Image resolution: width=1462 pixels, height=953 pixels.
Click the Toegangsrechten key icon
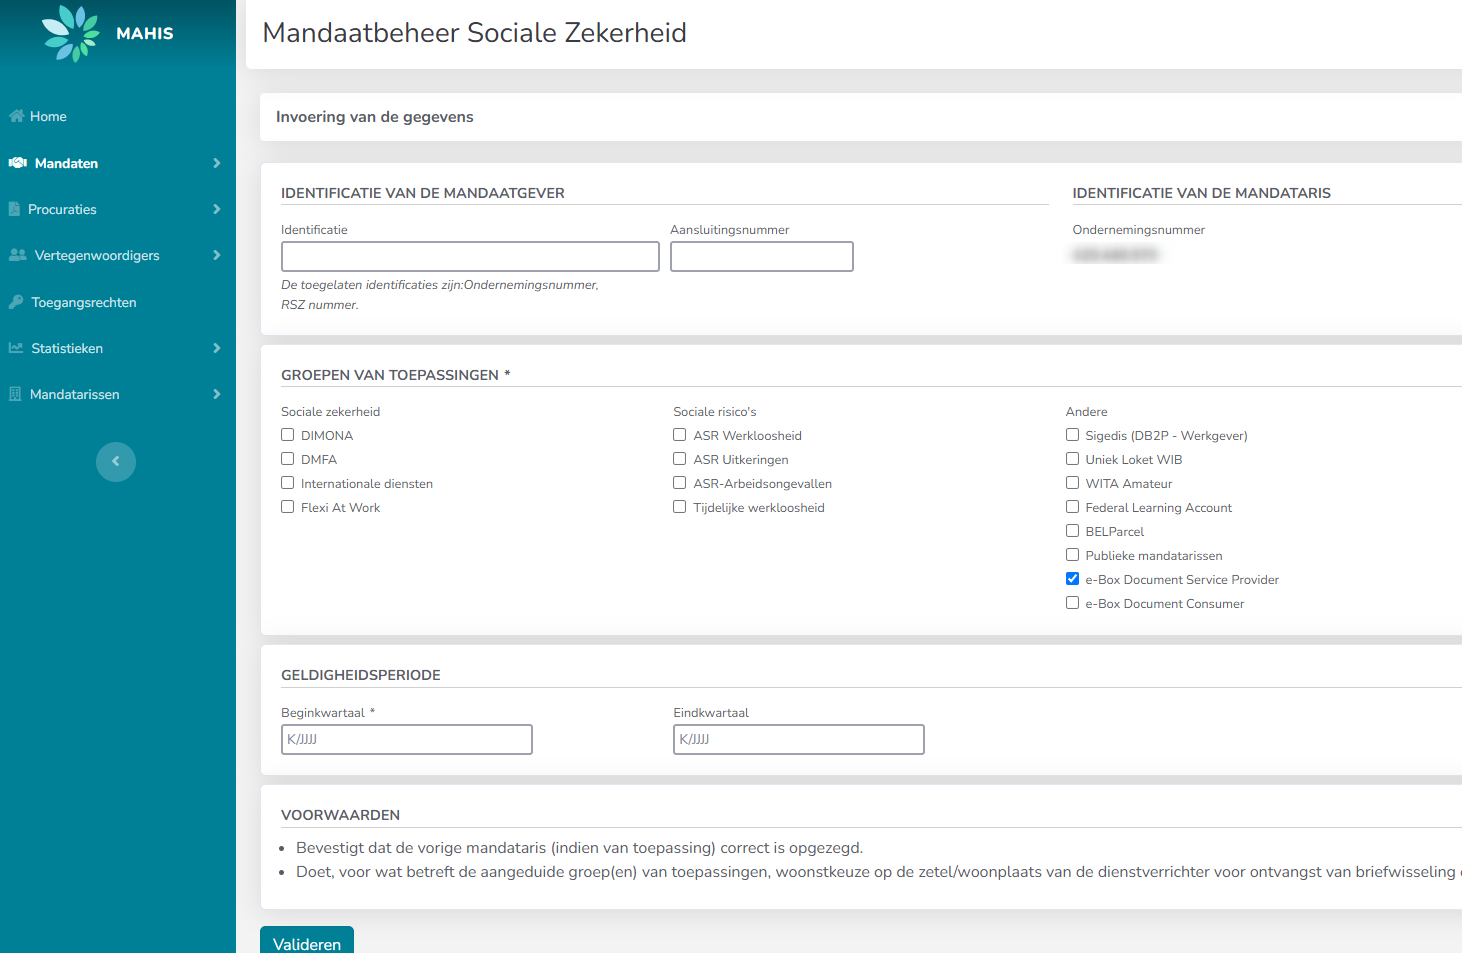coord(16,302)
